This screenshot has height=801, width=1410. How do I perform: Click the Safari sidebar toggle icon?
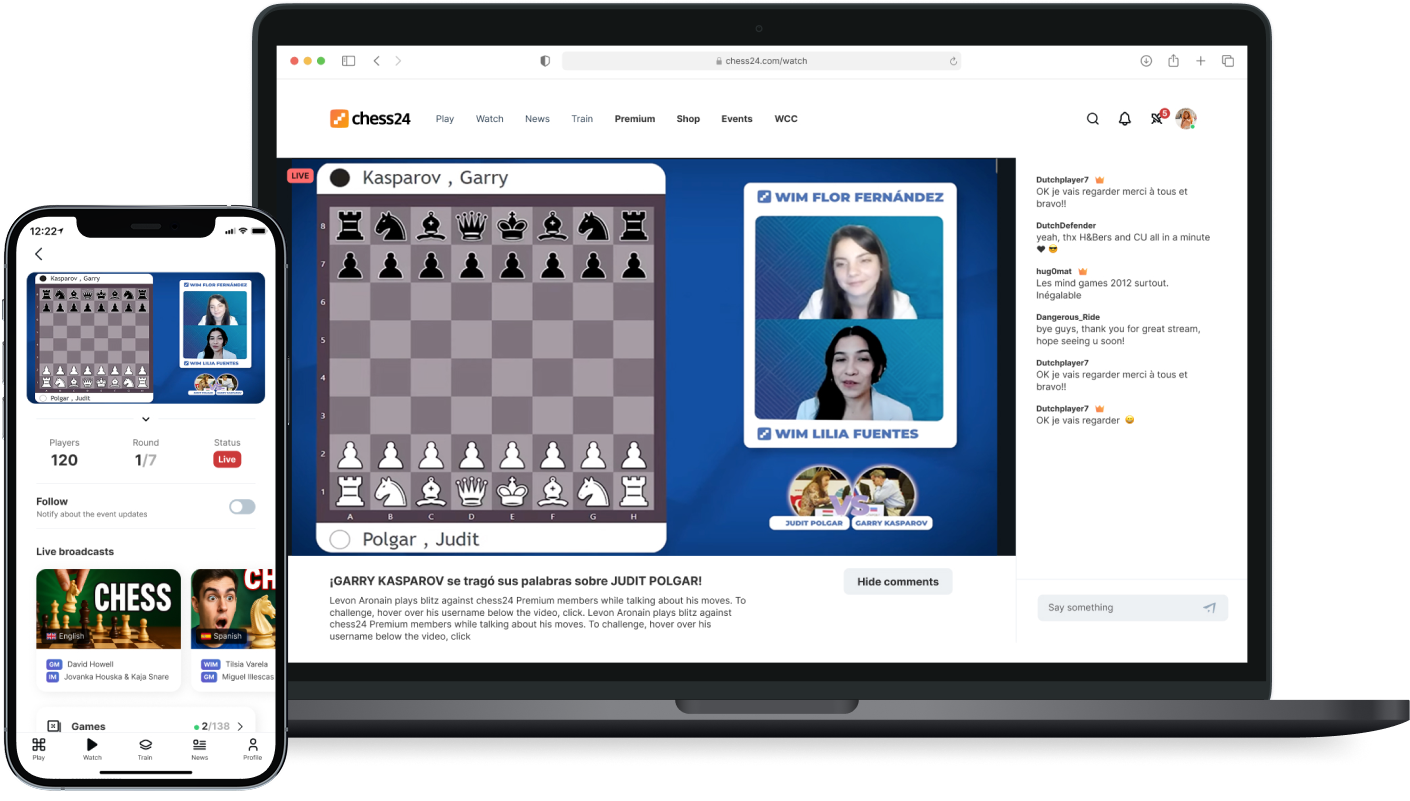(x=348, y=61)
